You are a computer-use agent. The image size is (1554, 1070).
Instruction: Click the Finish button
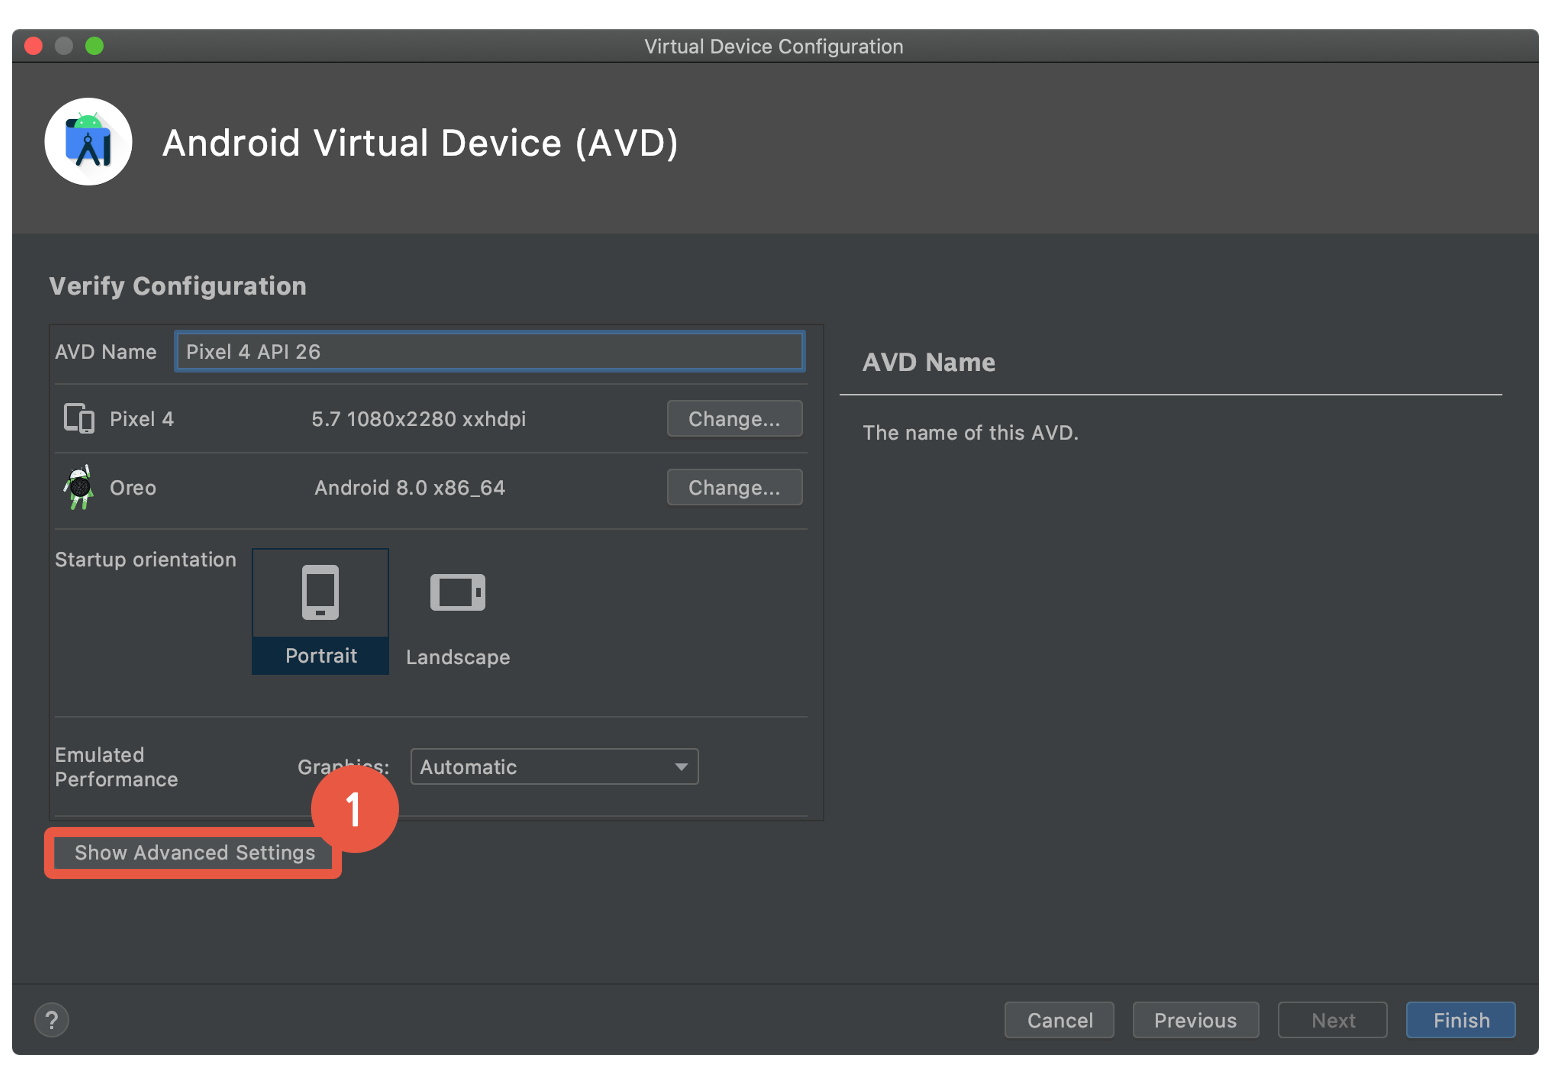tap(1461, 1020)
